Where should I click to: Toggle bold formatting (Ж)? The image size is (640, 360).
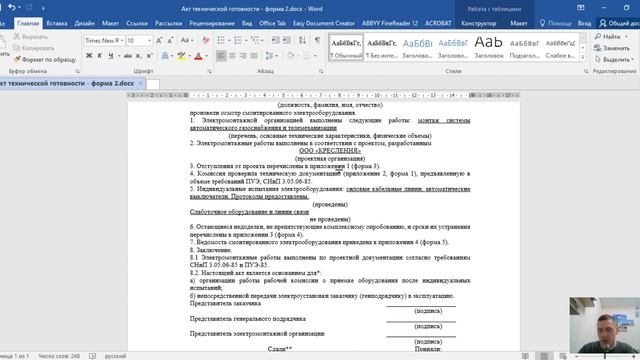[89, 56]
